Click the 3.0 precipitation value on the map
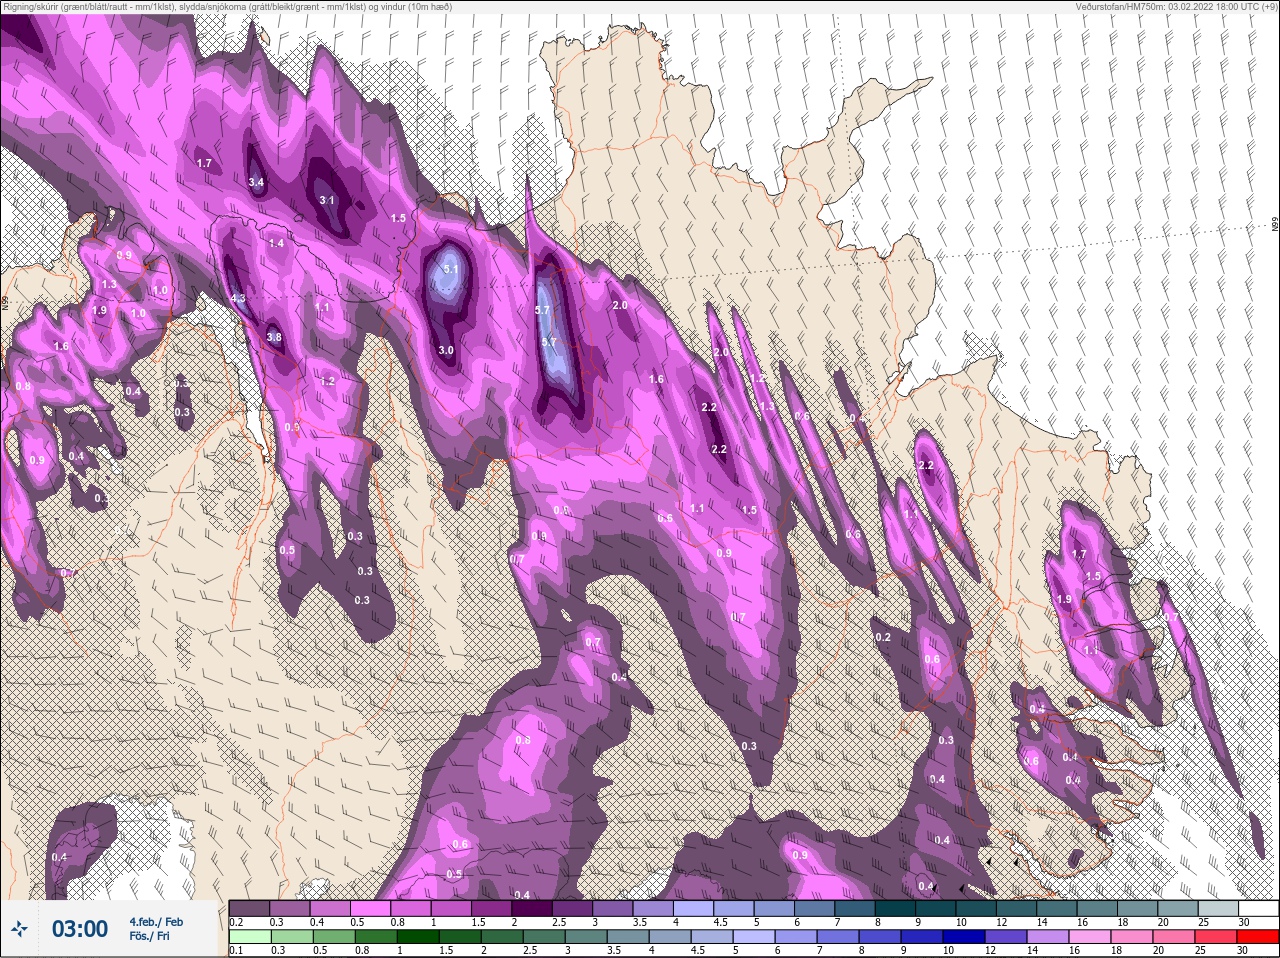This screenshot has width=1280, height=958. (x=446, y=350)
